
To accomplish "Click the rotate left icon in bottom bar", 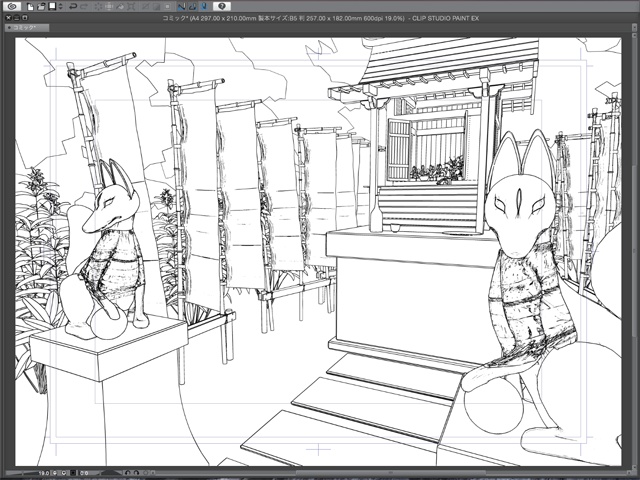I will click(127, 473).
